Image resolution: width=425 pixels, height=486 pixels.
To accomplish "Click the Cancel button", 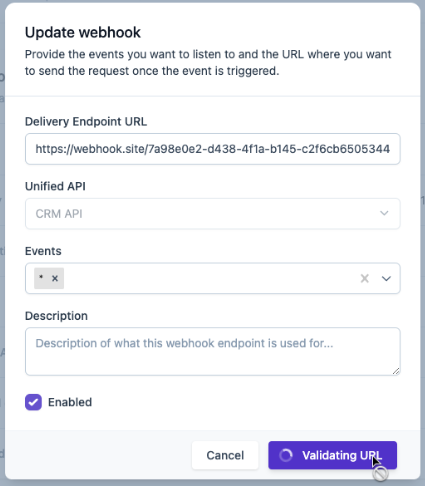I will point(225,455).
